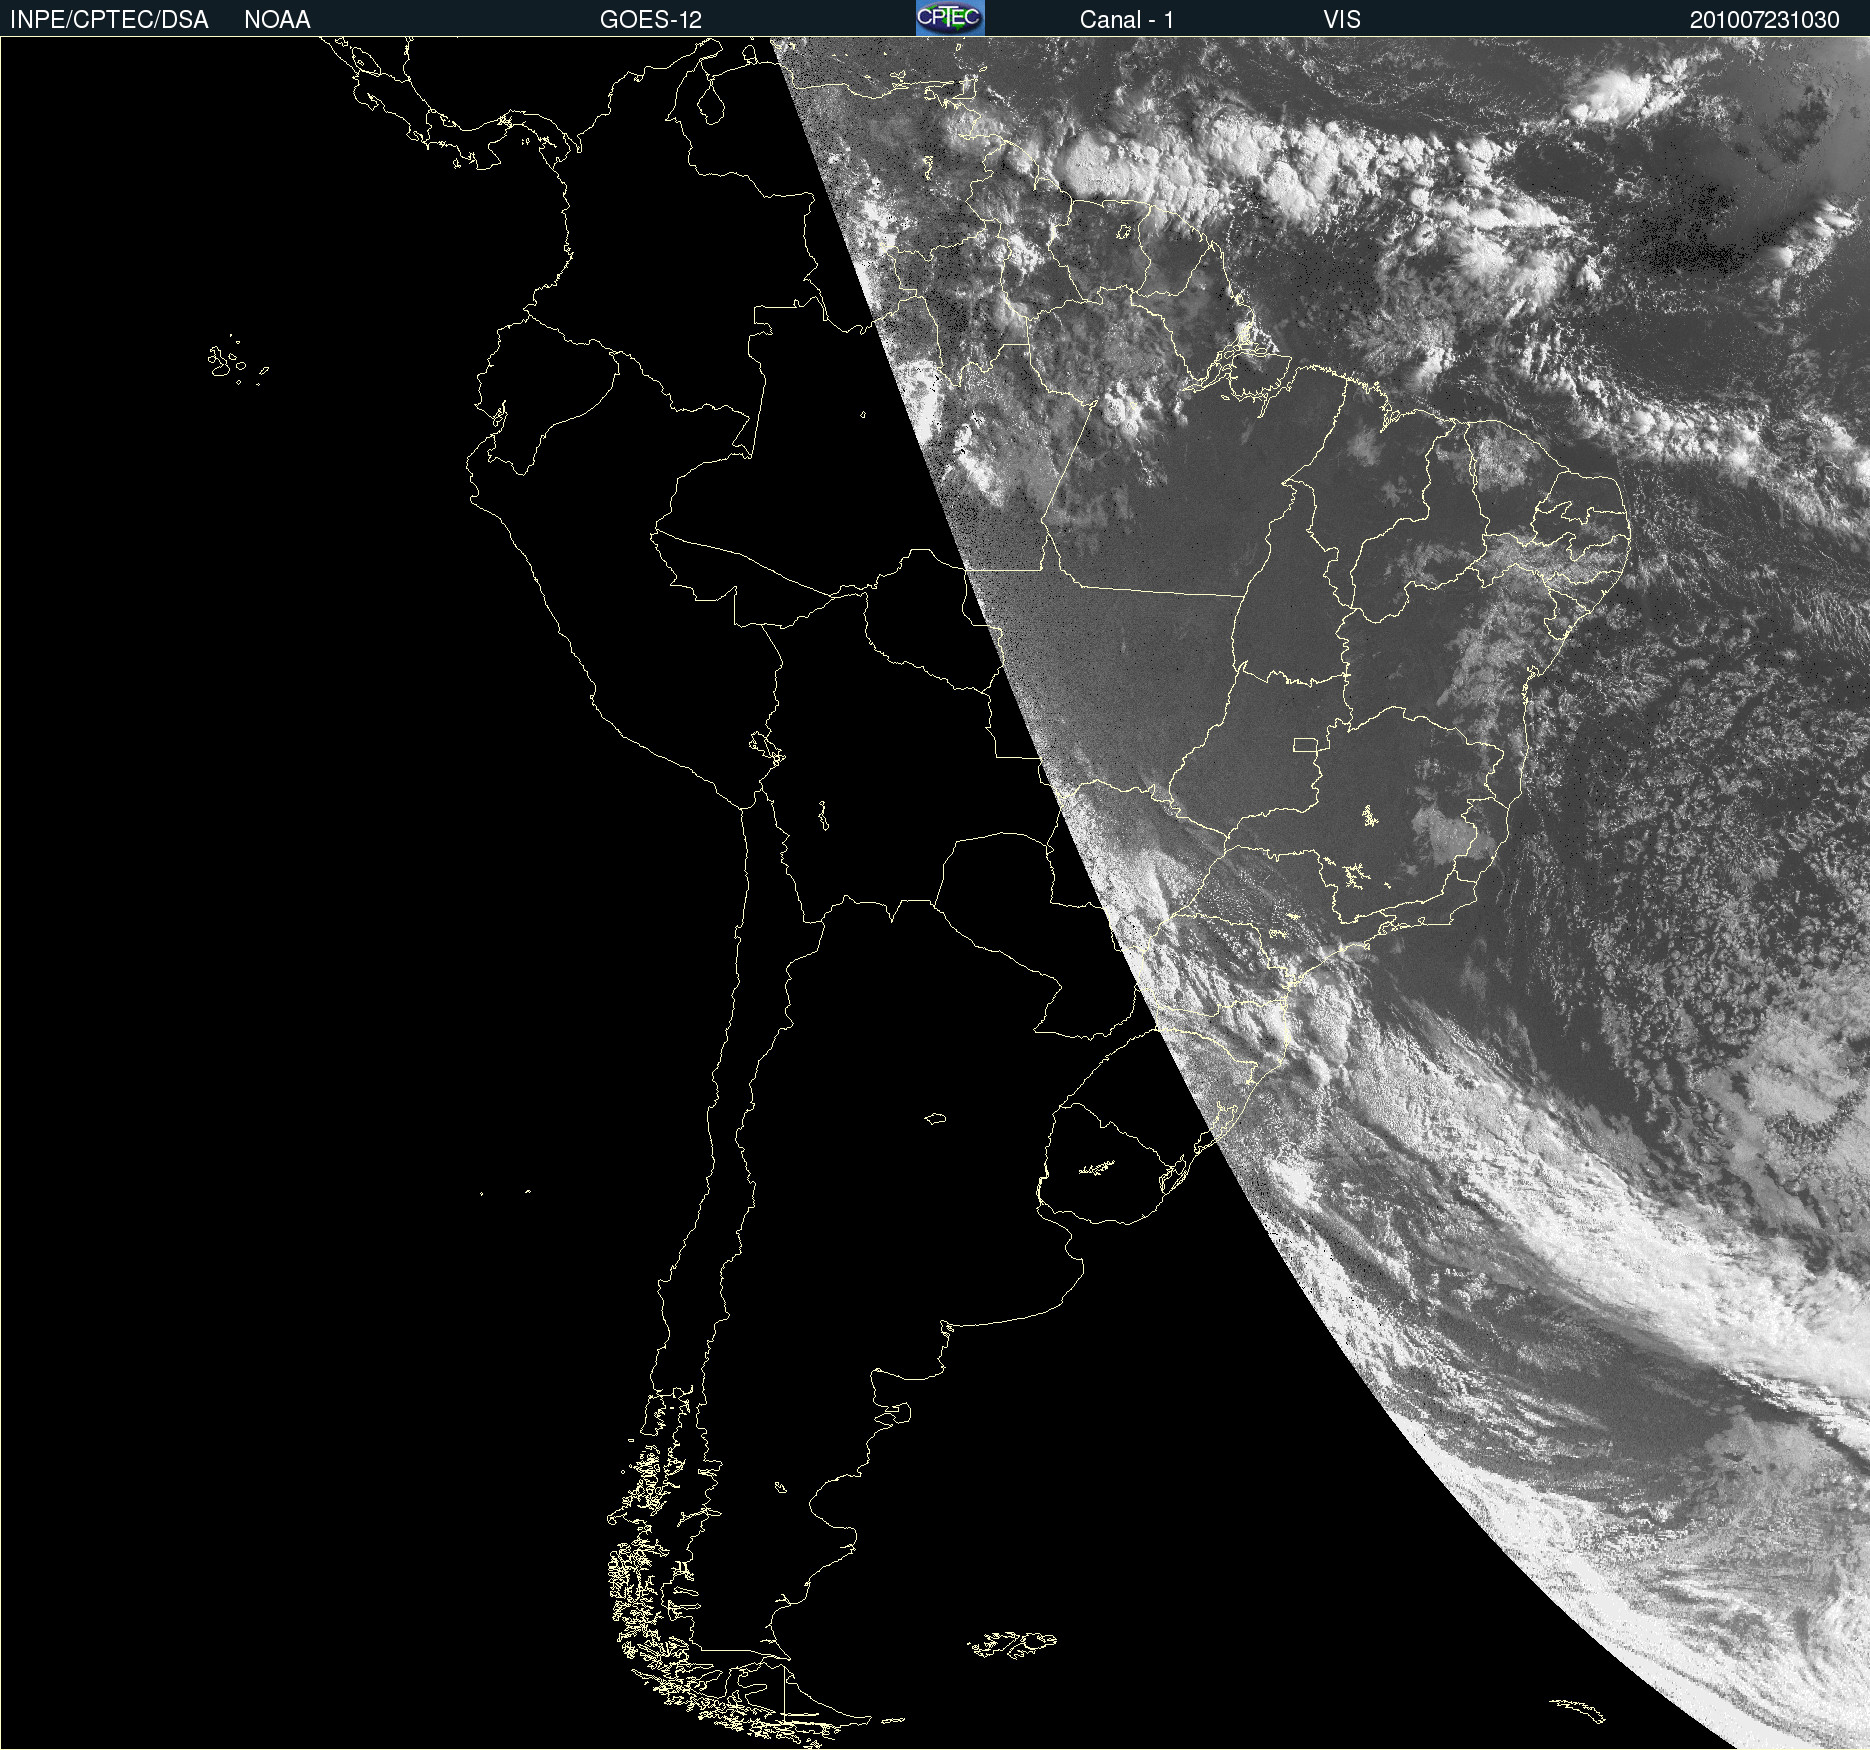This screenshot has height=1750, width=1870.
Task: Click the INPE/CPTEC/DSA header text
Action: (x=109, y=20)
